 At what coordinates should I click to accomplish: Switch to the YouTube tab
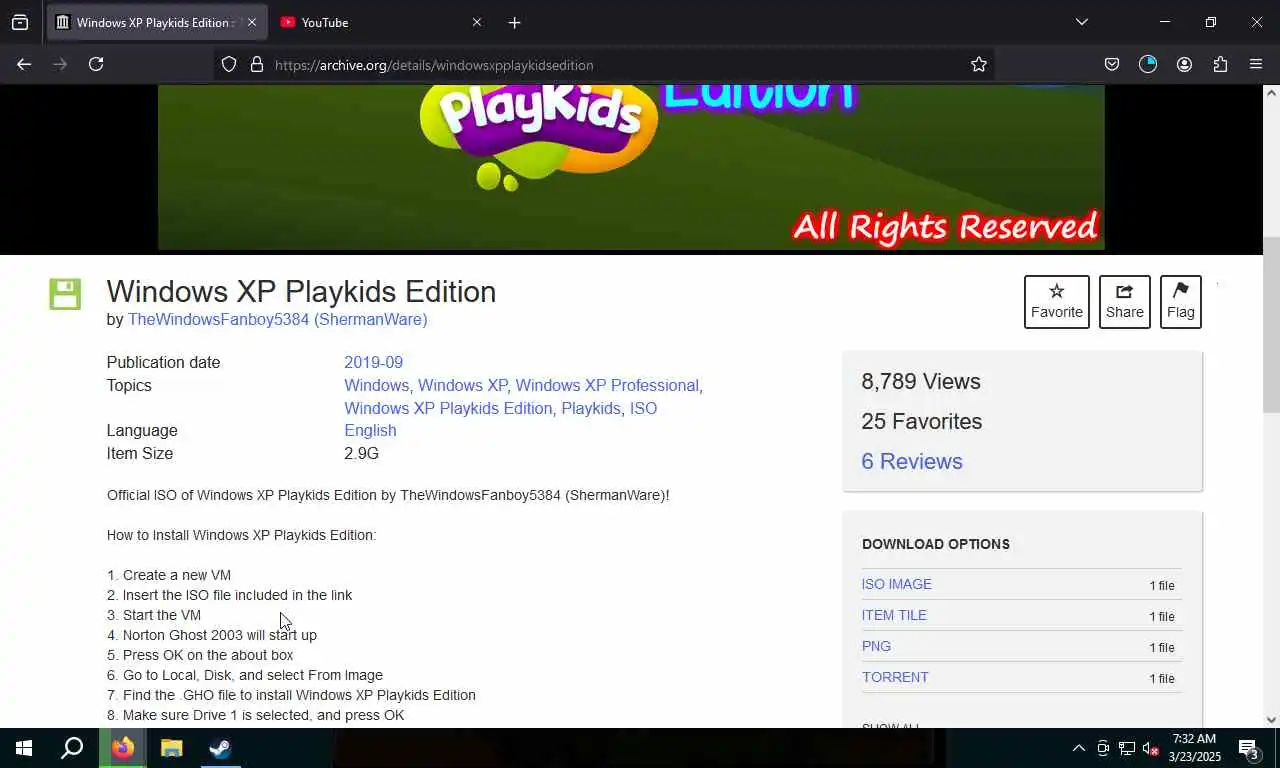tap(381, 22)
